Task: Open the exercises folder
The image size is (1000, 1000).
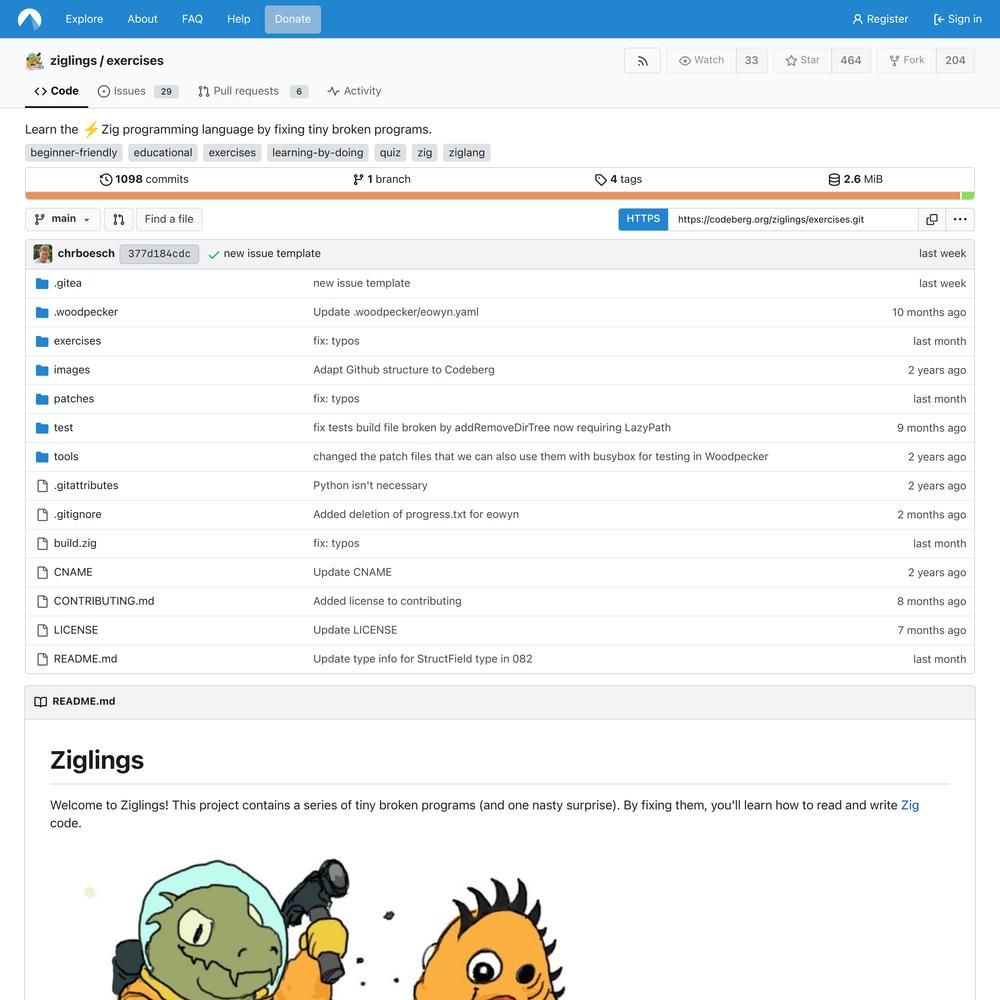Action: (x=77, y=341)
